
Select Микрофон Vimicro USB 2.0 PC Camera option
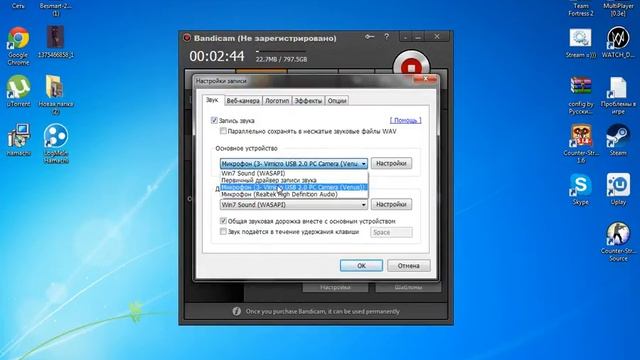294,187
